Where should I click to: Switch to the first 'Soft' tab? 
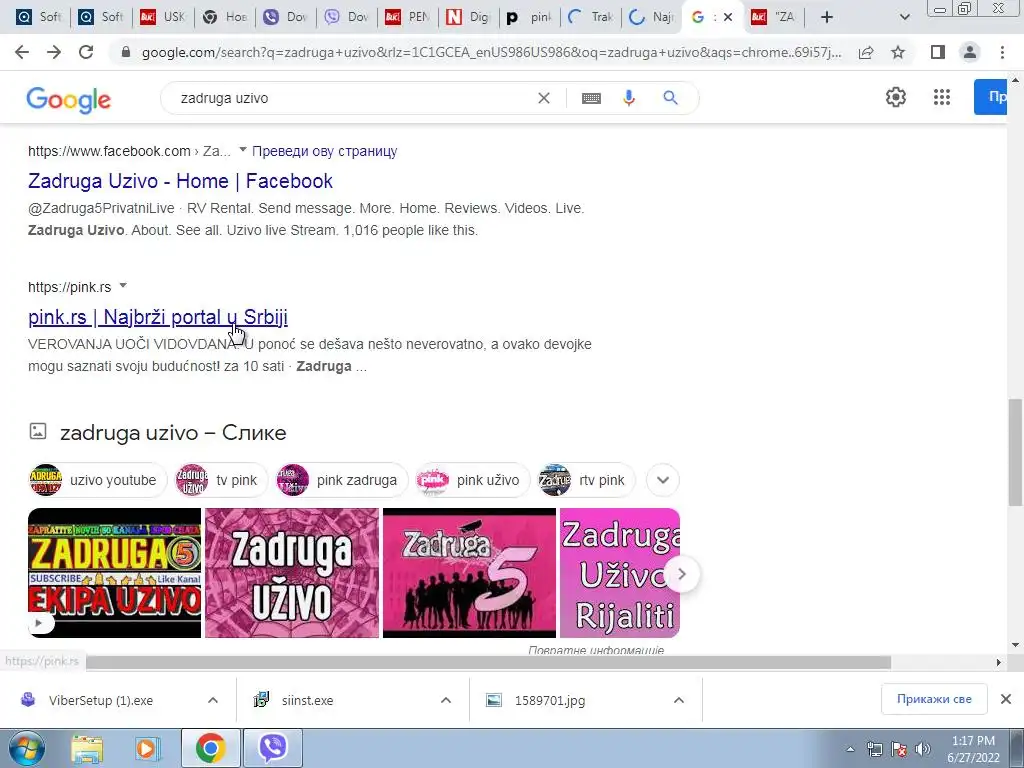point(39,17)
